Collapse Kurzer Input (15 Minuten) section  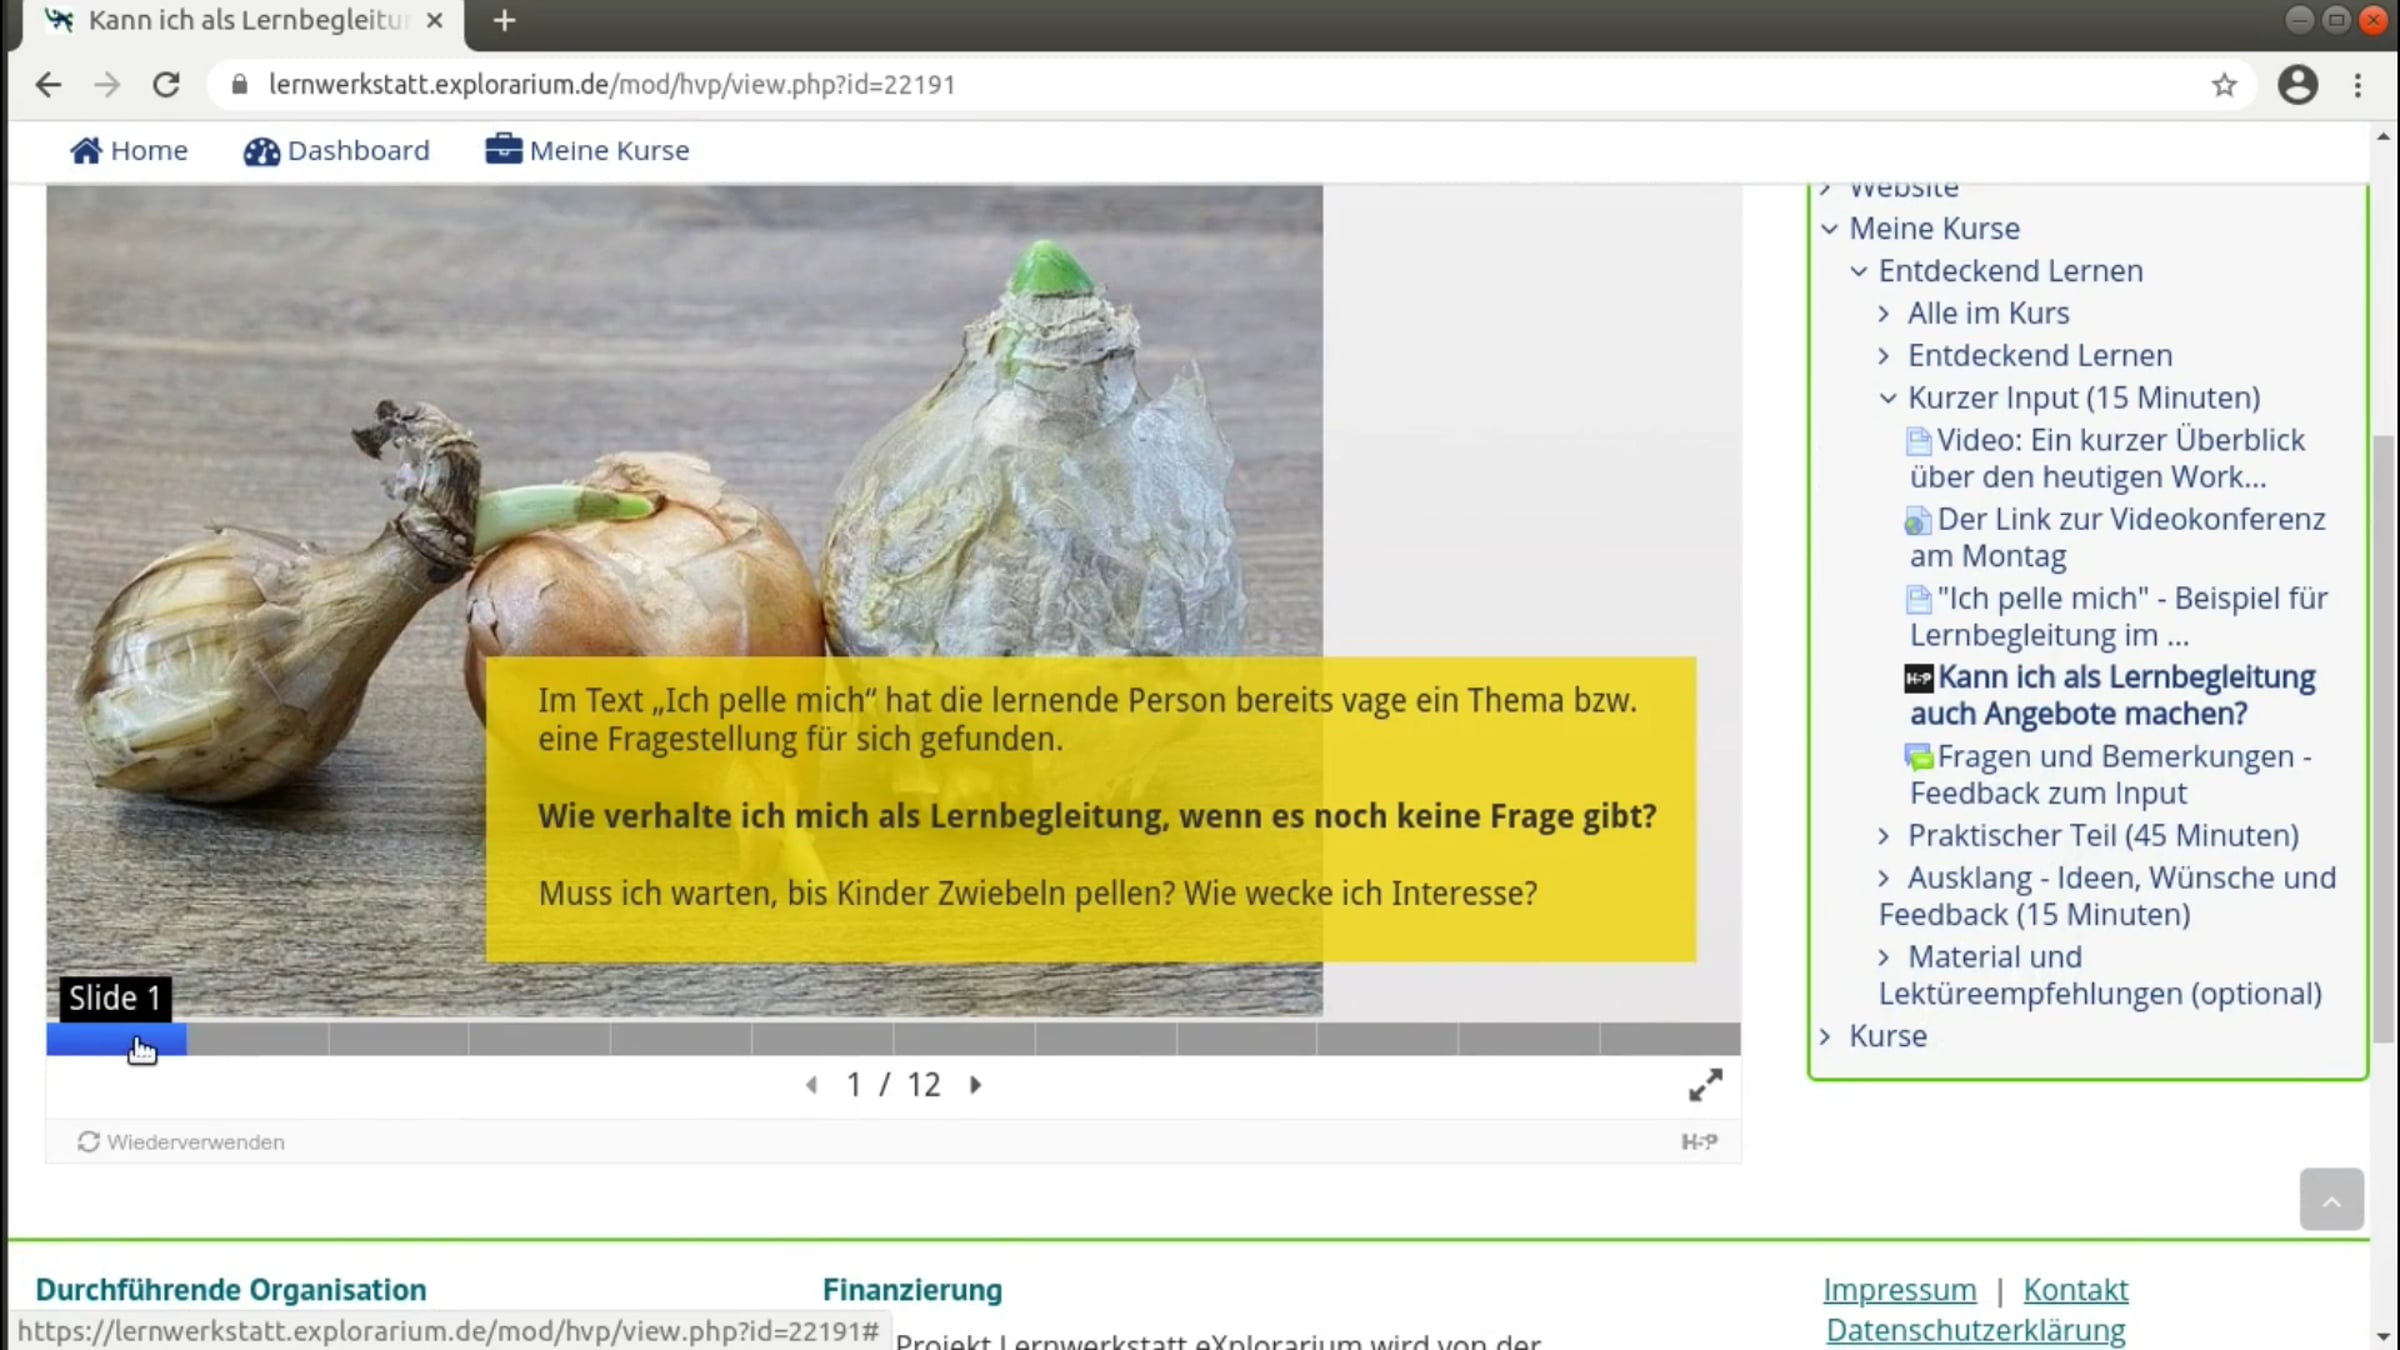[1887, 398]
